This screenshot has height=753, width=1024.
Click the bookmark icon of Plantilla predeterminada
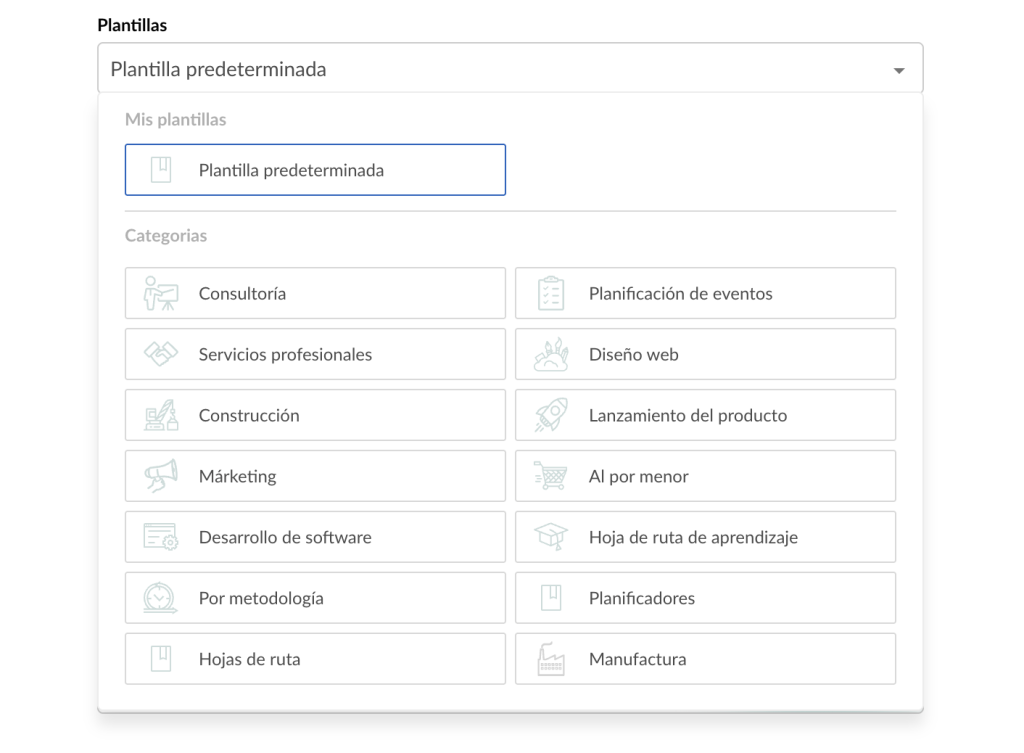click(161, 170)
